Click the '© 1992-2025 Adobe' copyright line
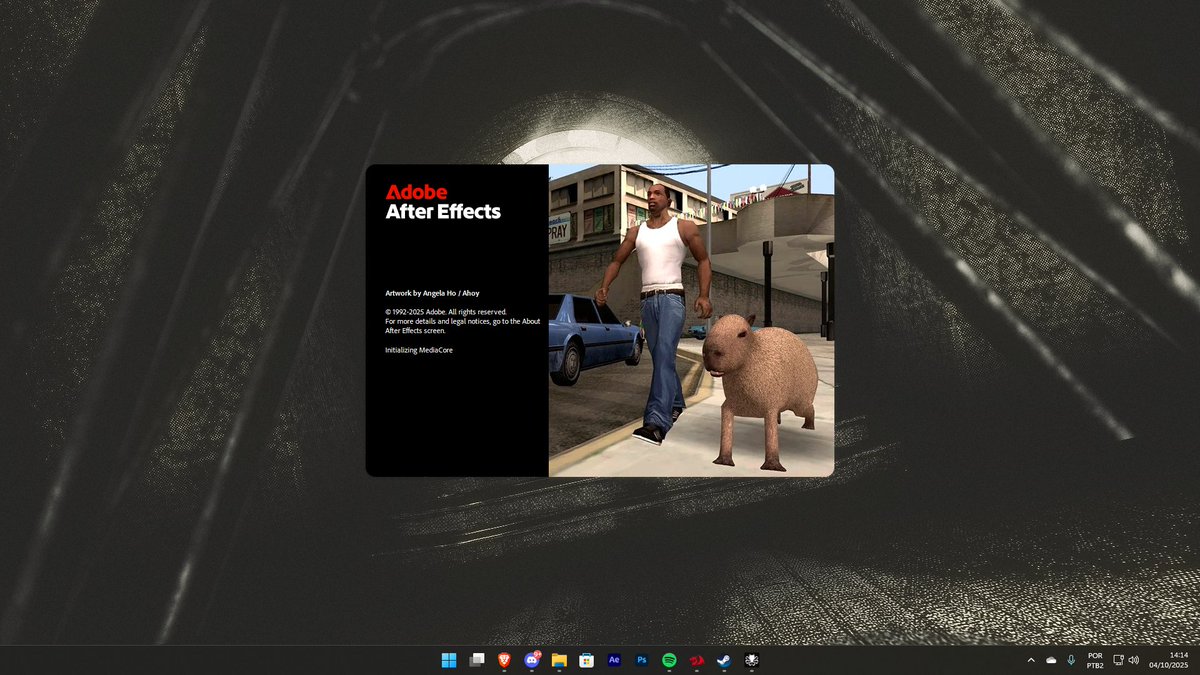 click(x=446, y=312)
